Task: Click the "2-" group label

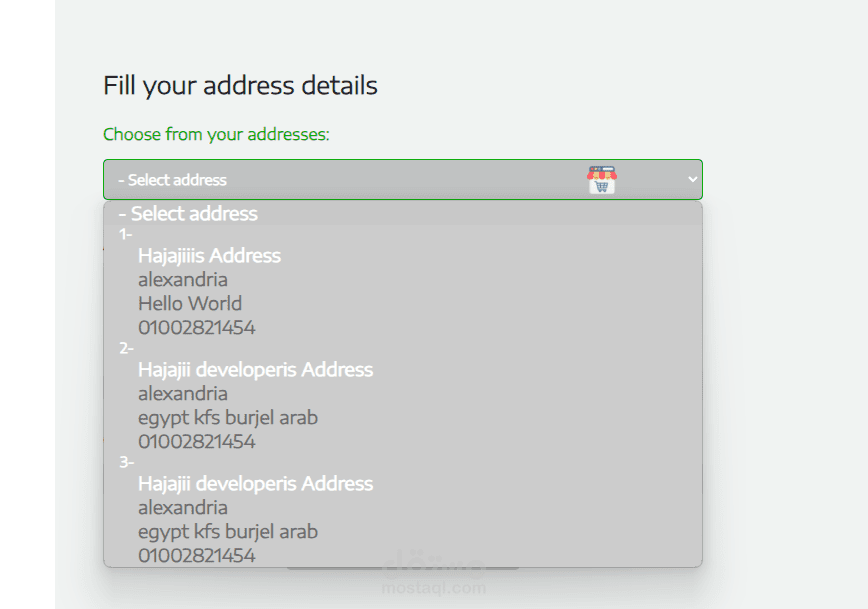Action: 126,348
